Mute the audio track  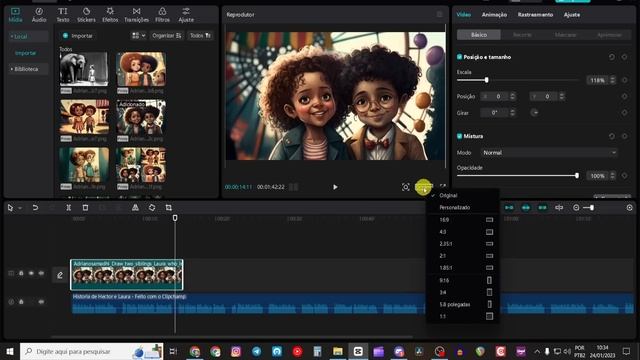[x=41, y=302]
